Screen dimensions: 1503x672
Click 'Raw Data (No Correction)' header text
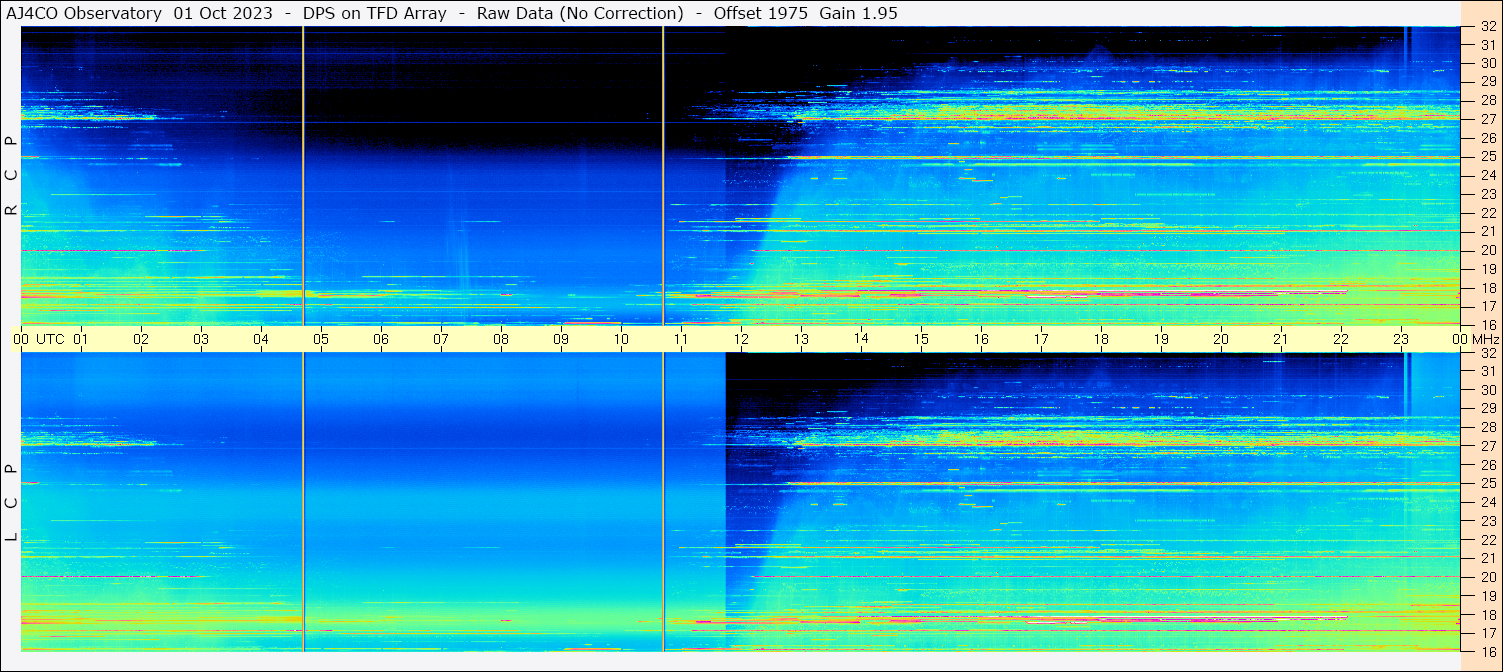point(580,13)
